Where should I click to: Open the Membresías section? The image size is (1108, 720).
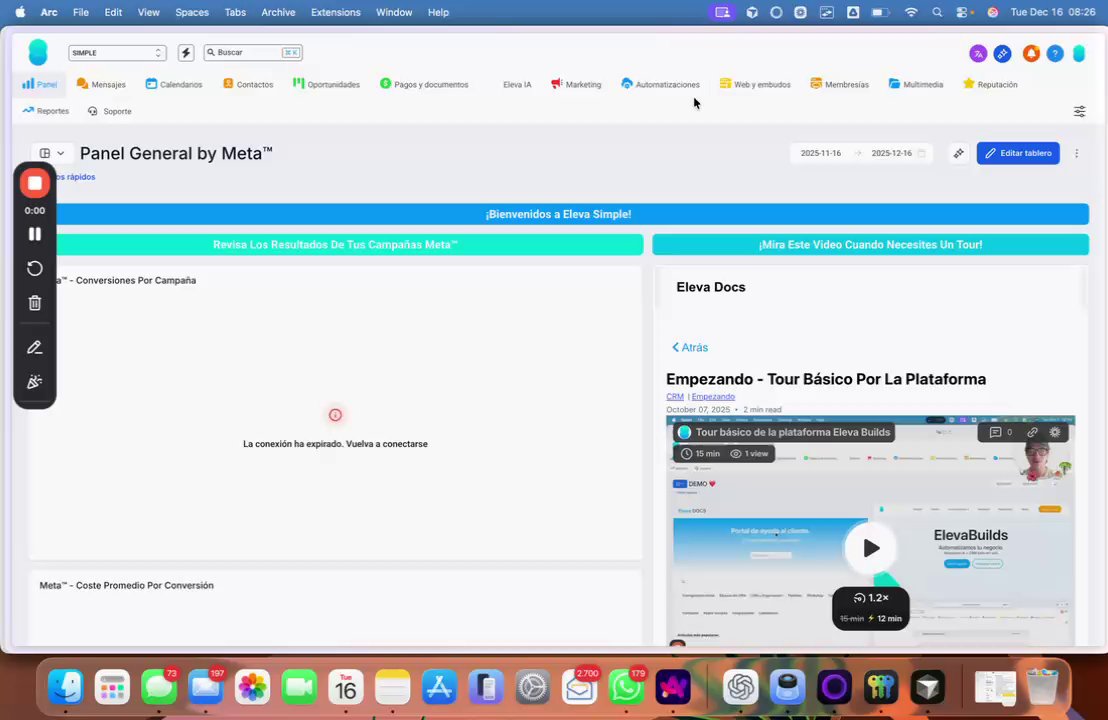pos(839,84)
